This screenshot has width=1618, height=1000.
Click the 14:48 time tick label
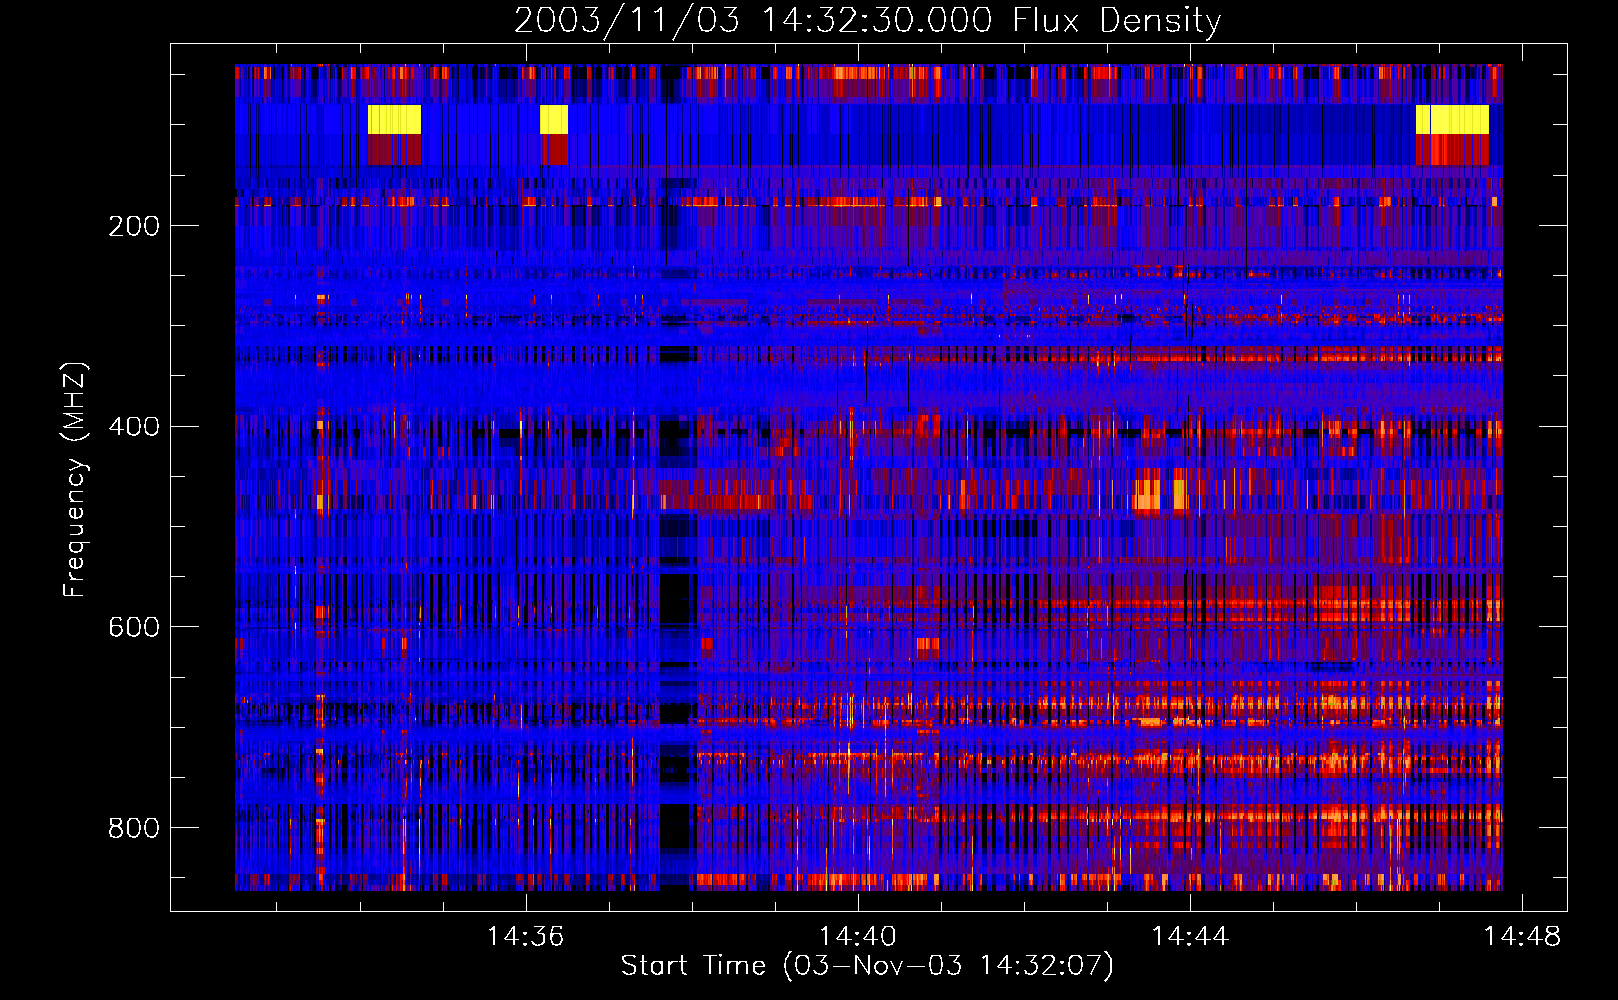pyautogui.click(x=1522, y=937)
